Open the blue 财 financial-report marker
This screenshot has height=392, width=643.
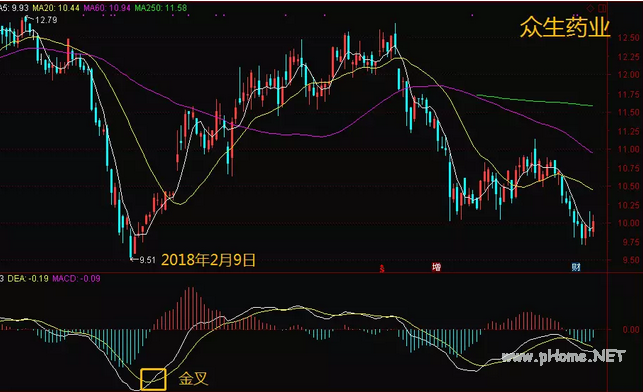(576, 267)
